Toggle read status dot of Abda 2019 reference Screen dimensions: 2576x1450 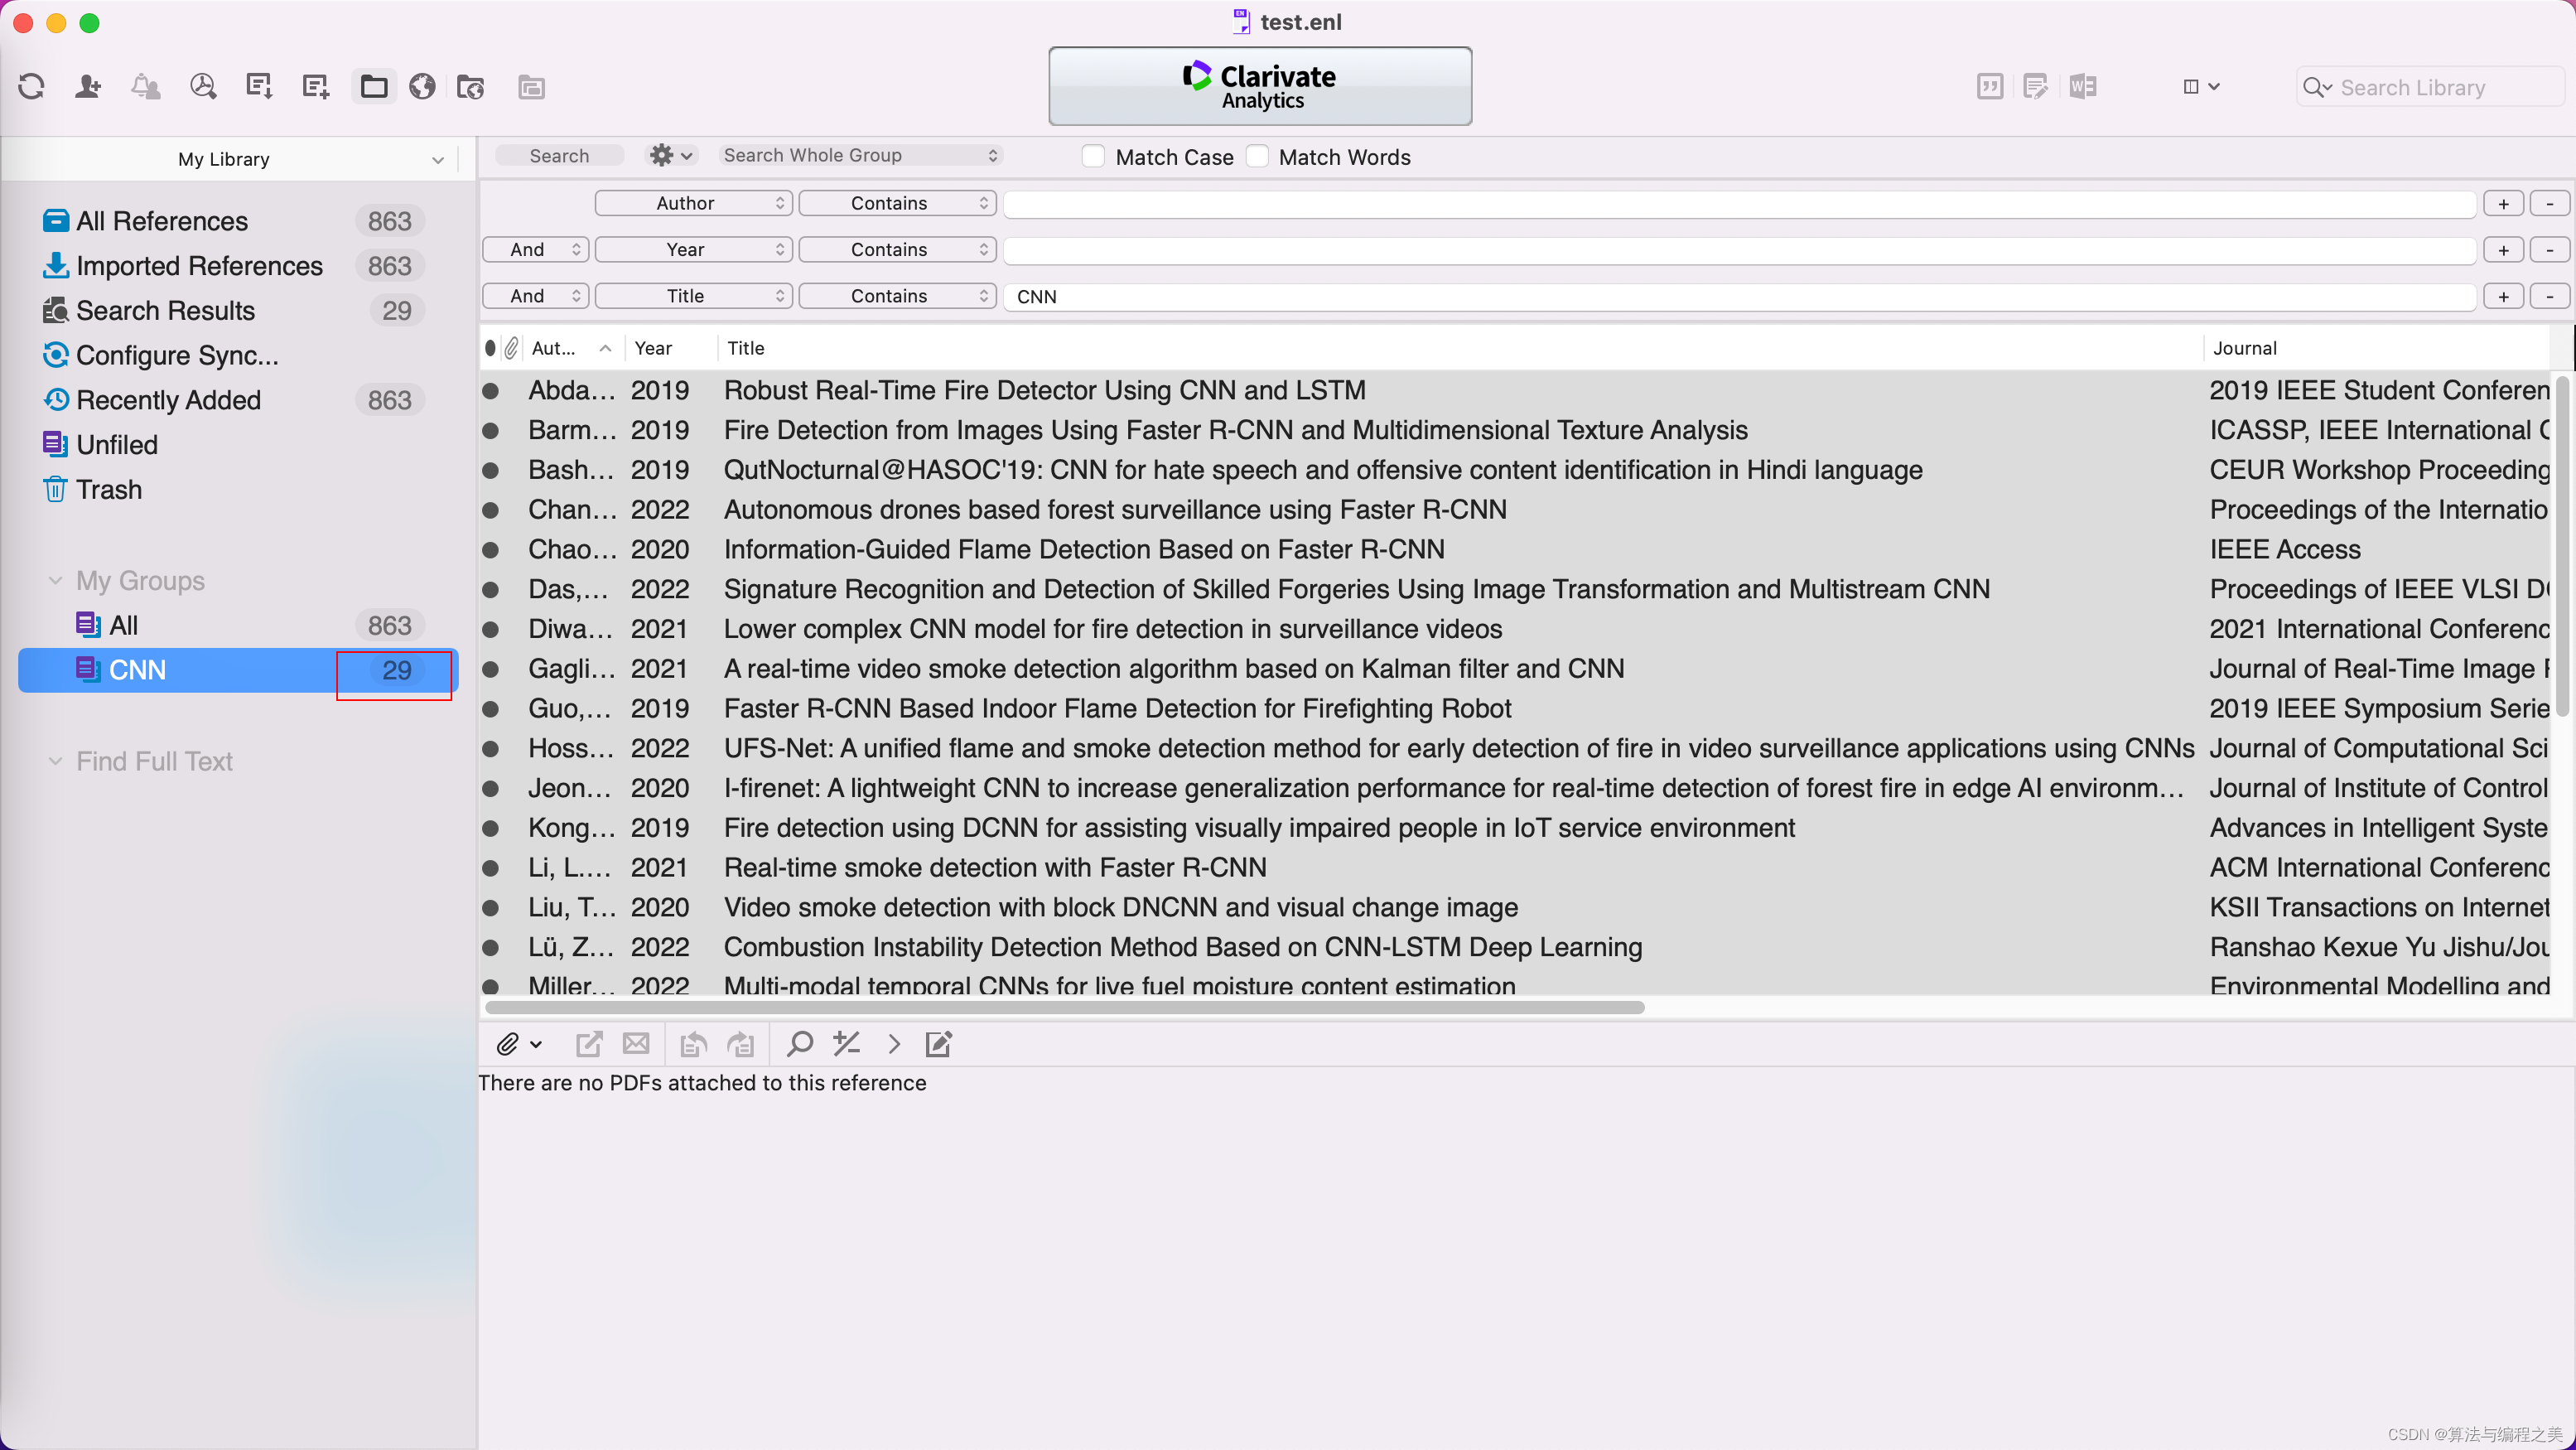tap(491, 391)
